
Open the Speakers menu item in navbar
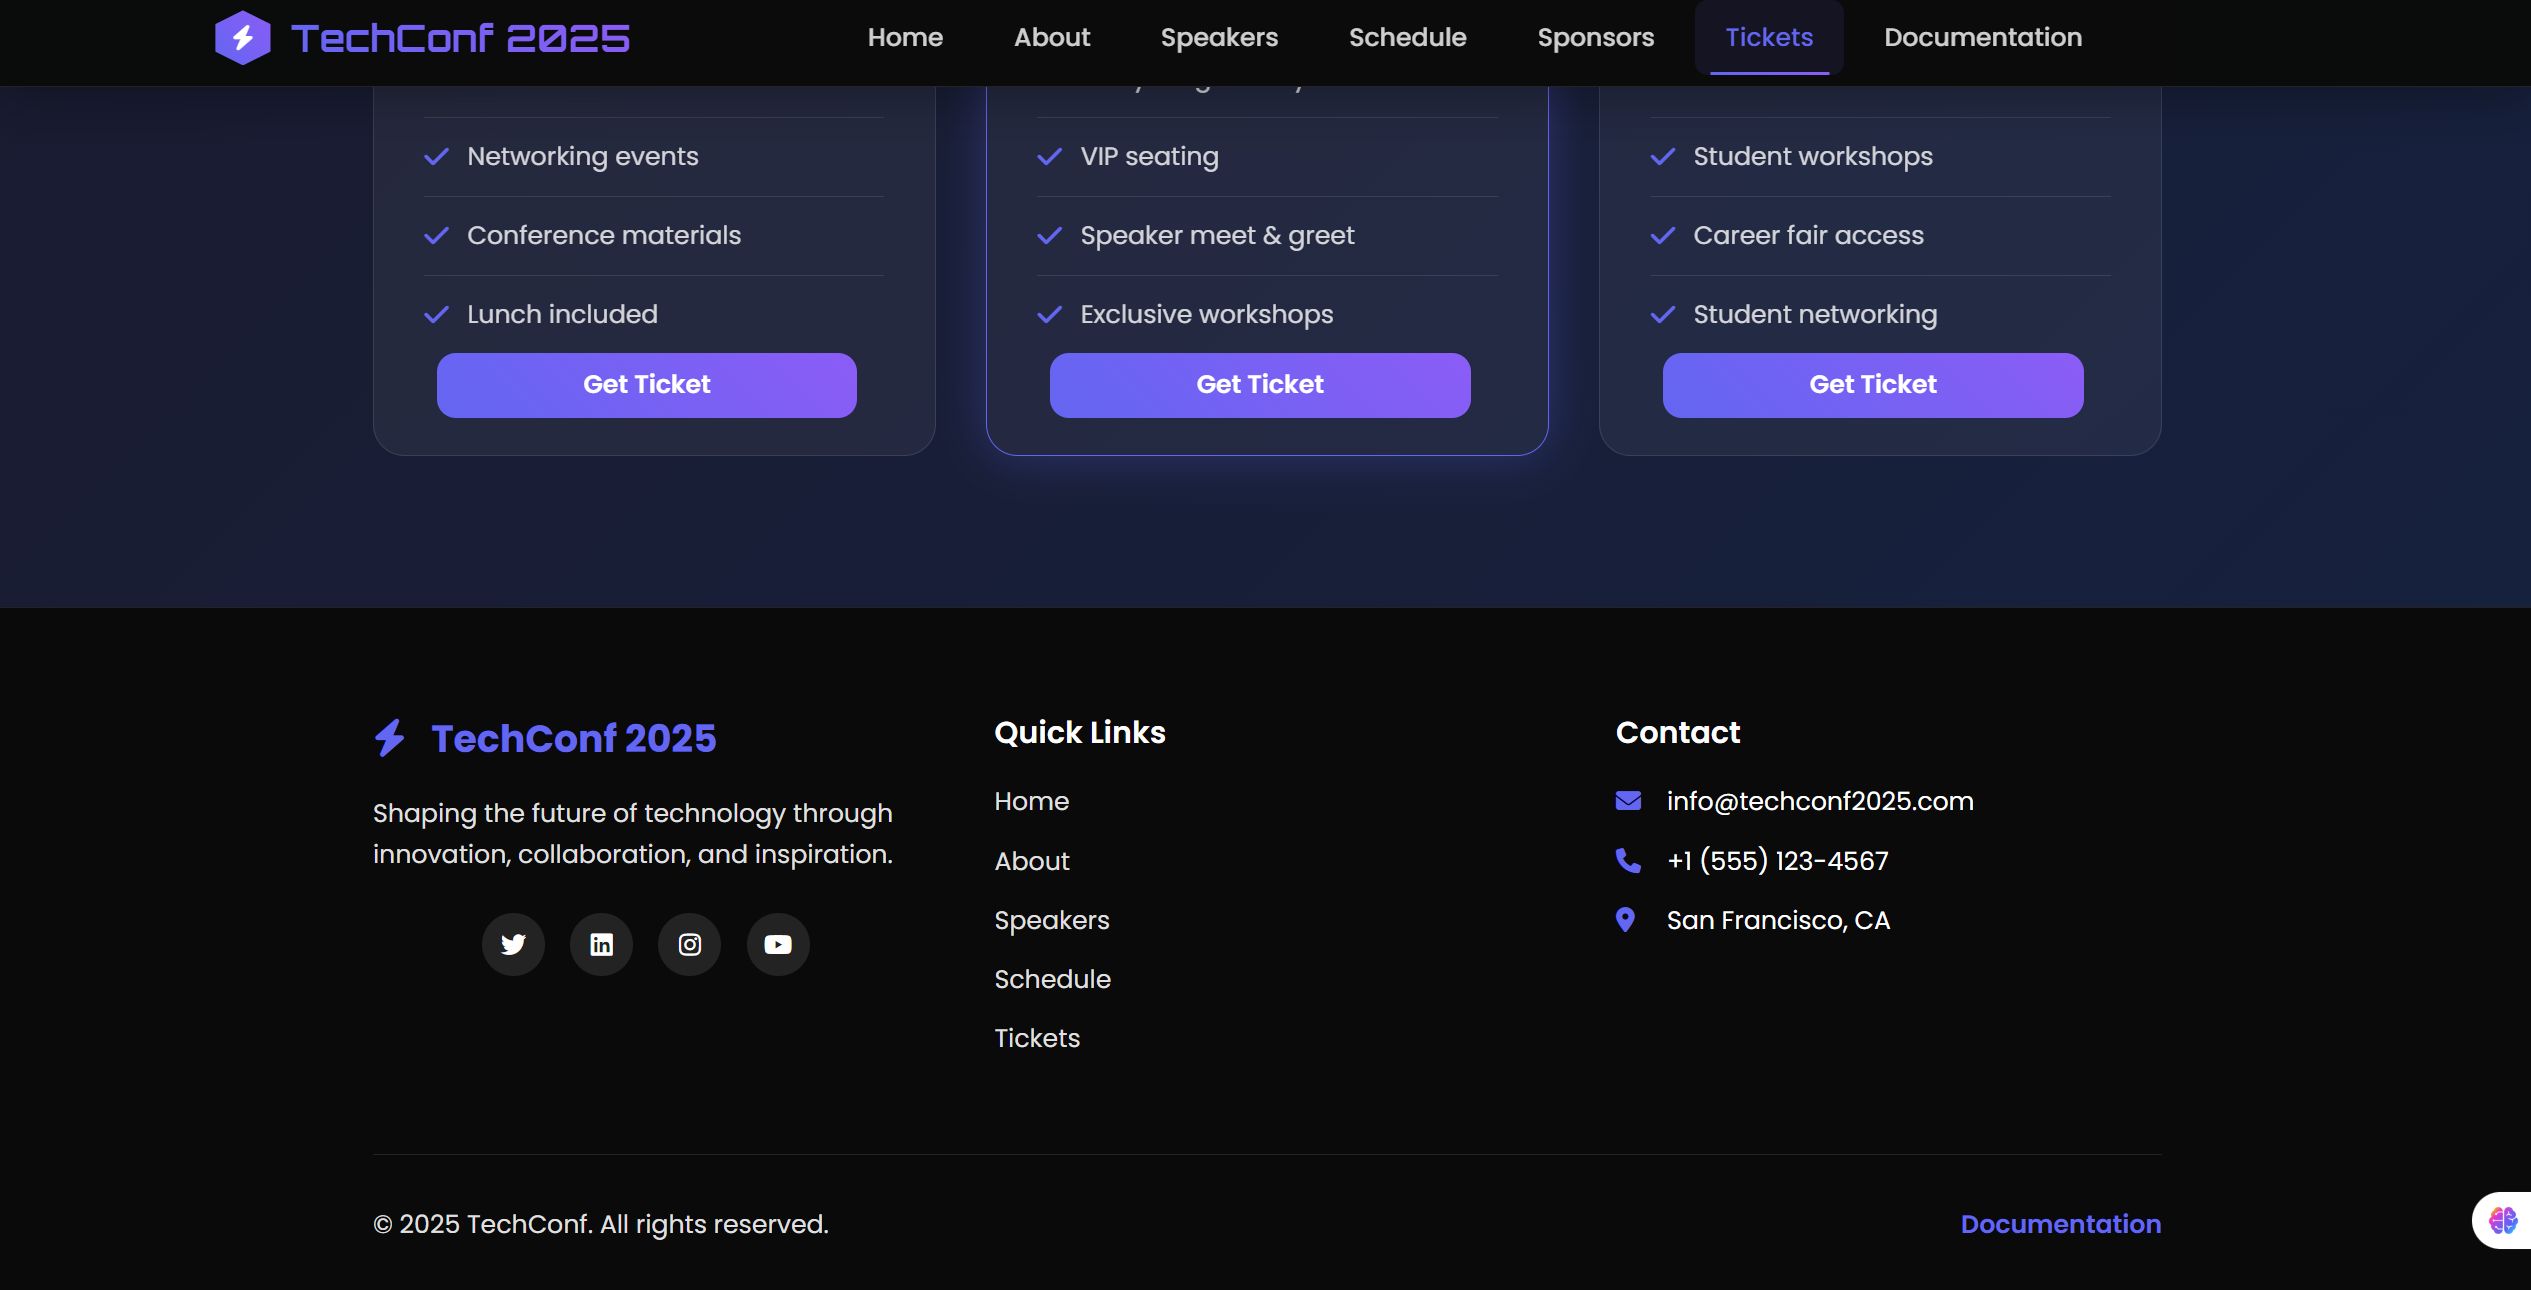tap(1219, 38)
